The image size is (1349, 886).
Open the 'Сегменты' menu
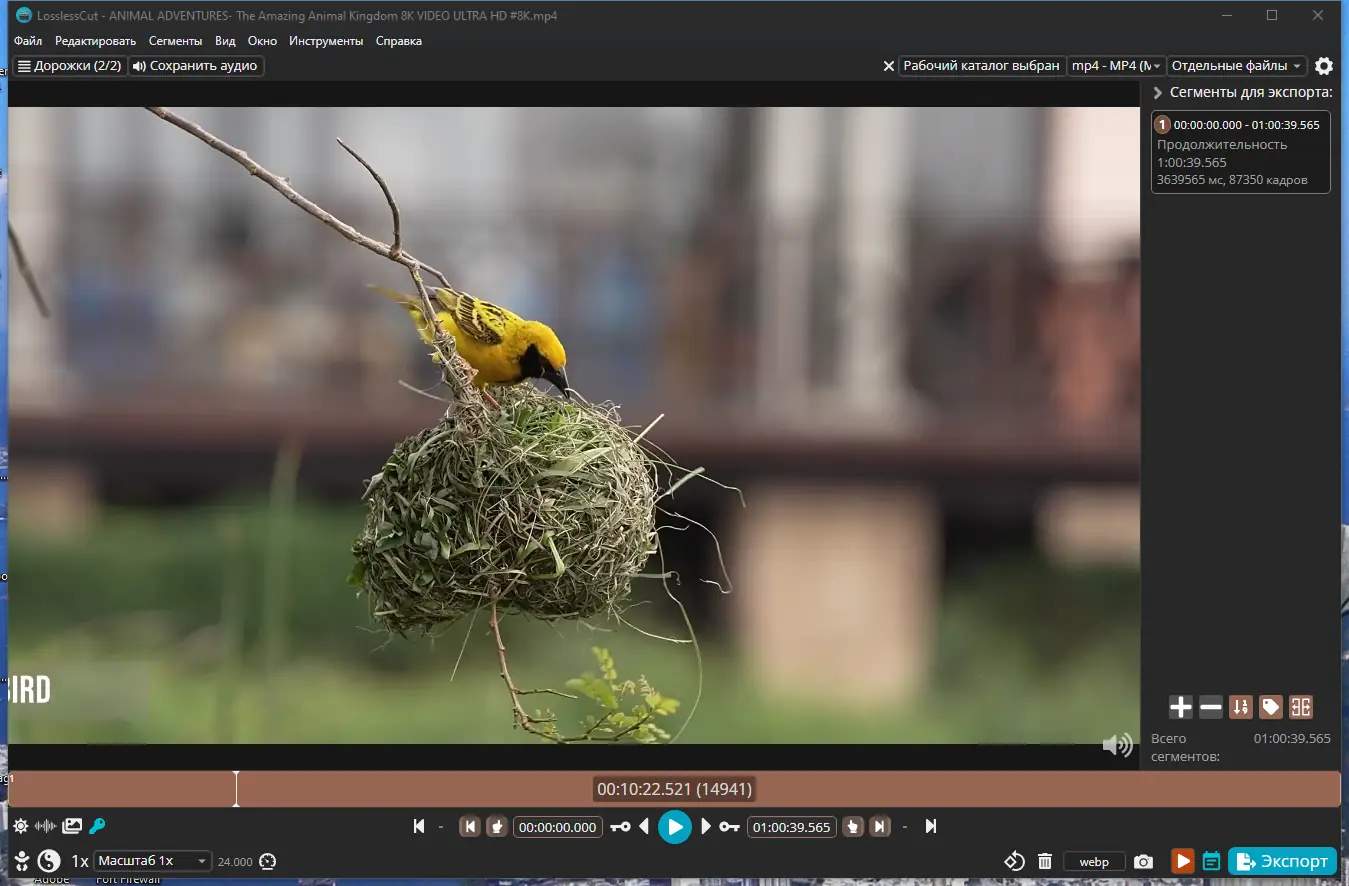[175, 41]
